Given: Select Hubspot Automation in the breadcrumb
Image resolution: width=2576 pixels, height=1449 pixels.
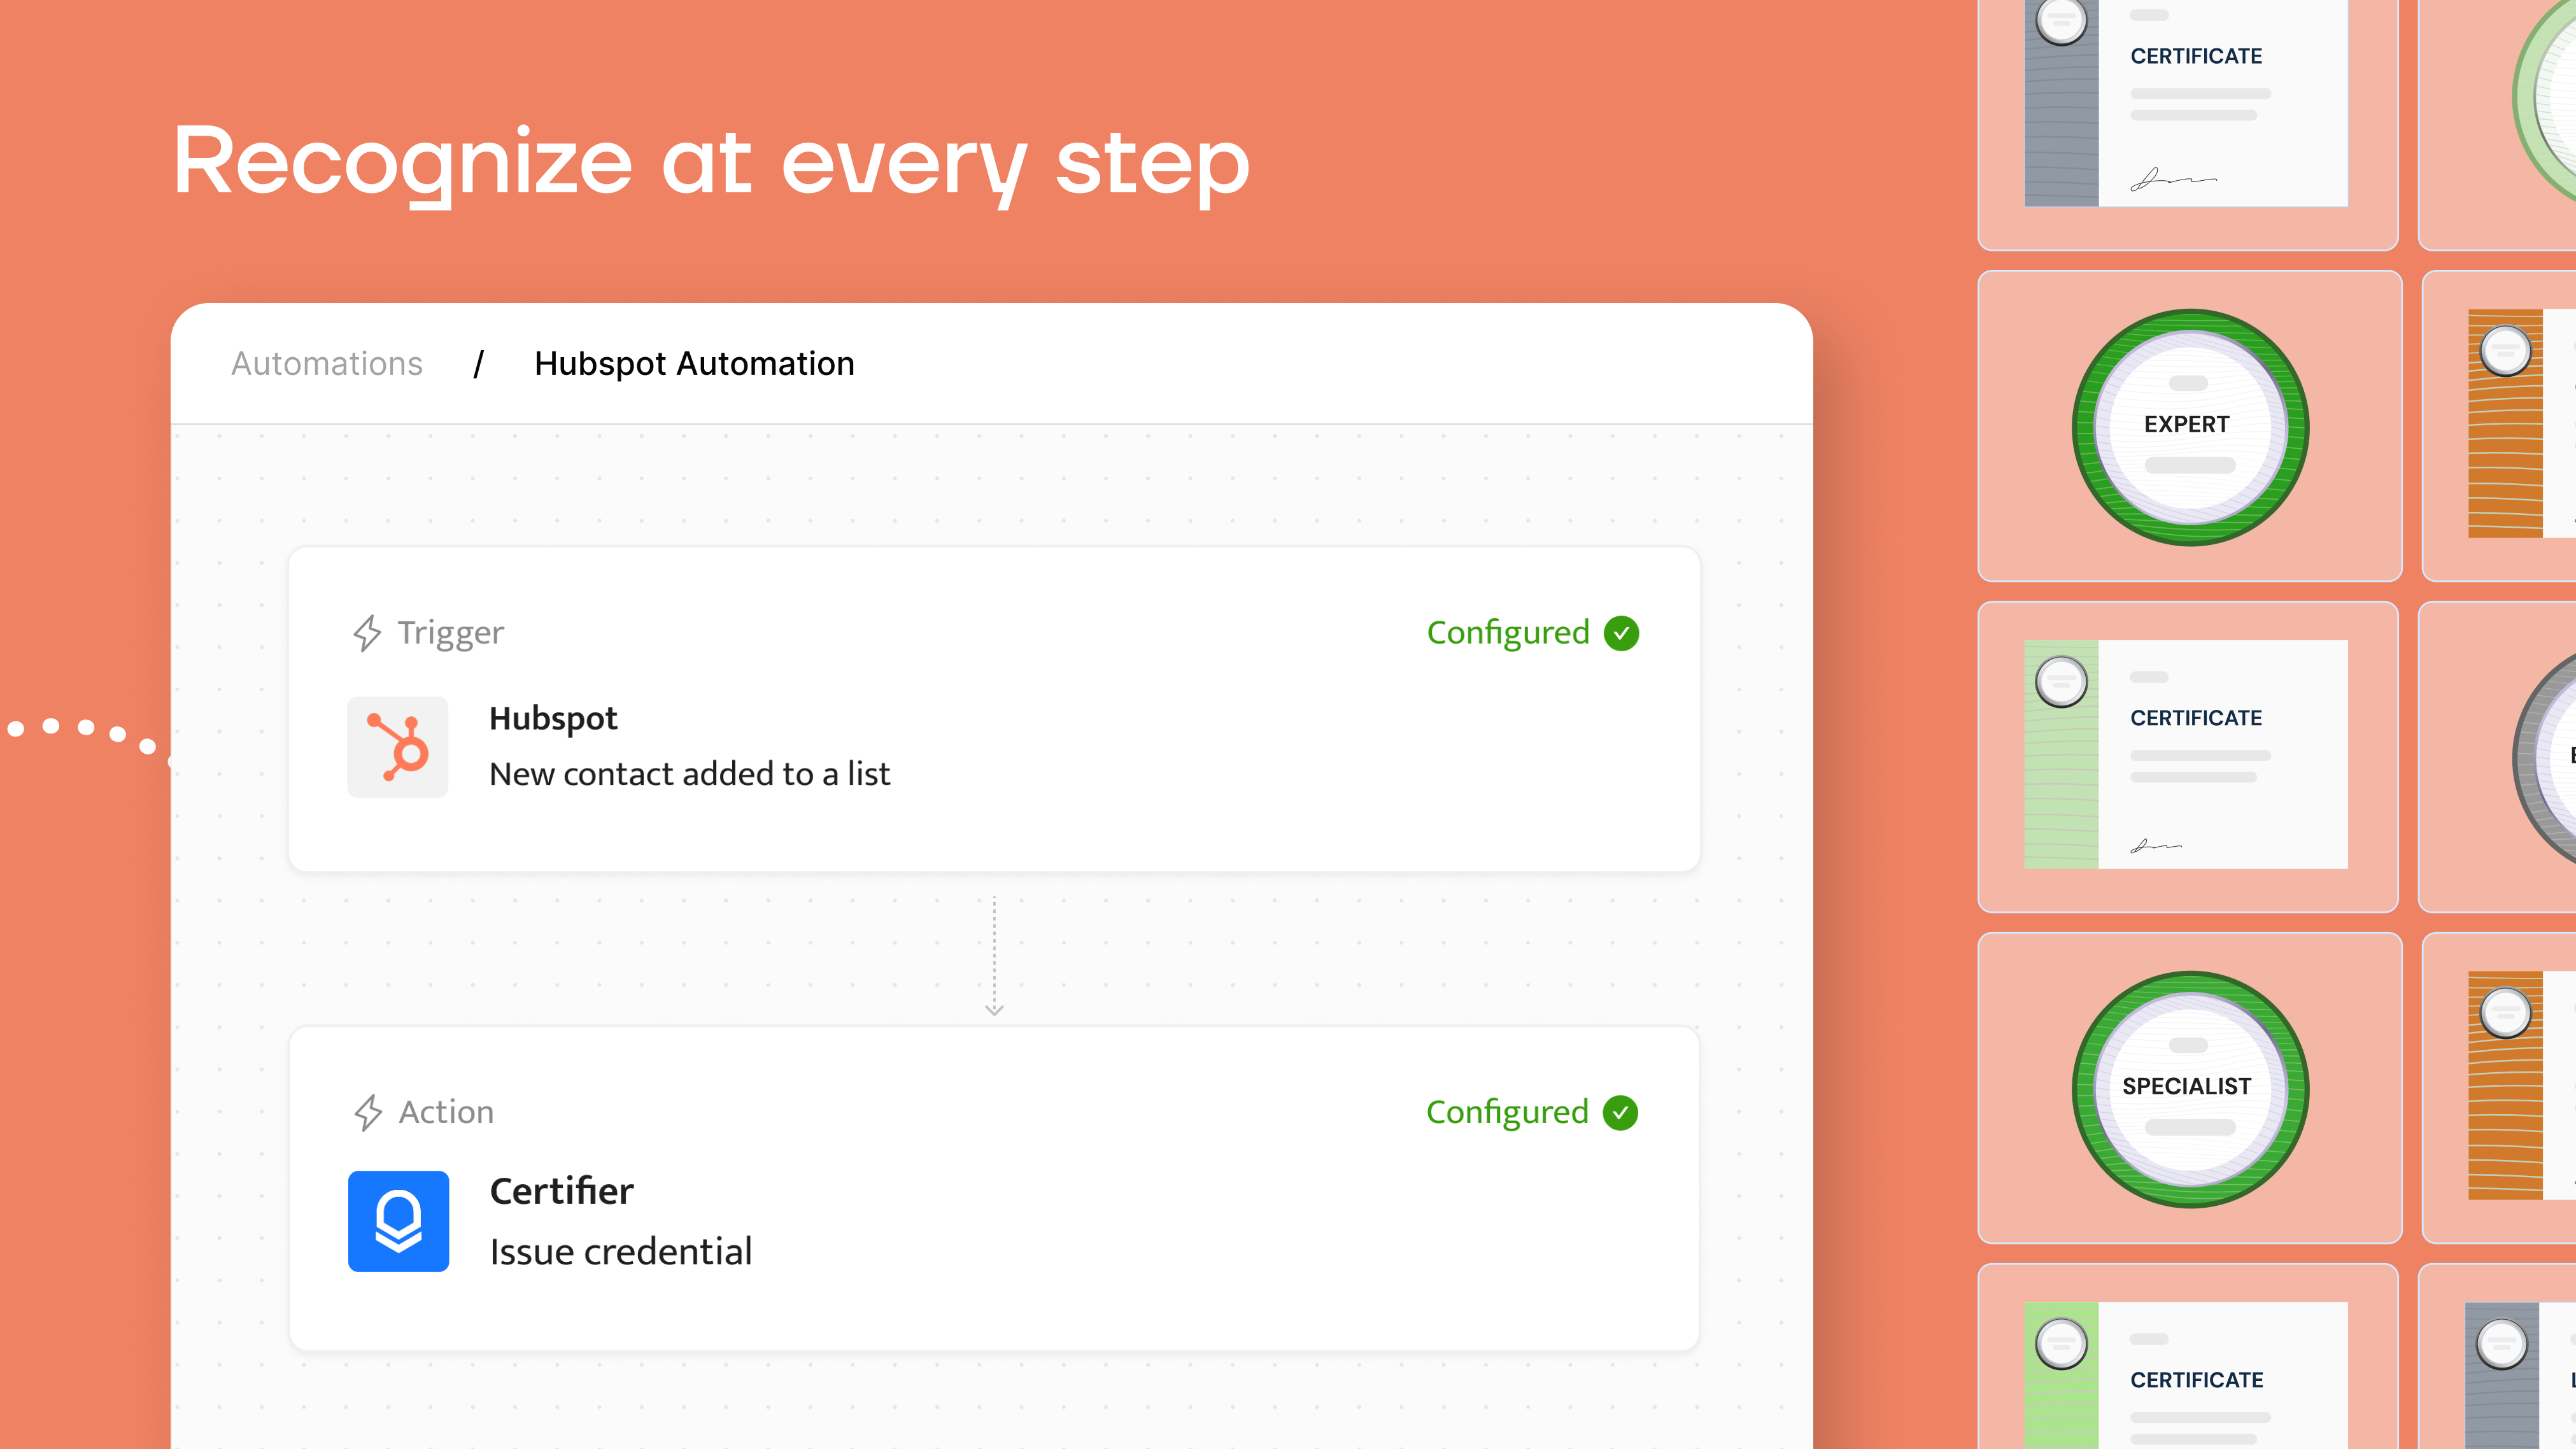Looking at the screenshot, I should coord(694,363).
